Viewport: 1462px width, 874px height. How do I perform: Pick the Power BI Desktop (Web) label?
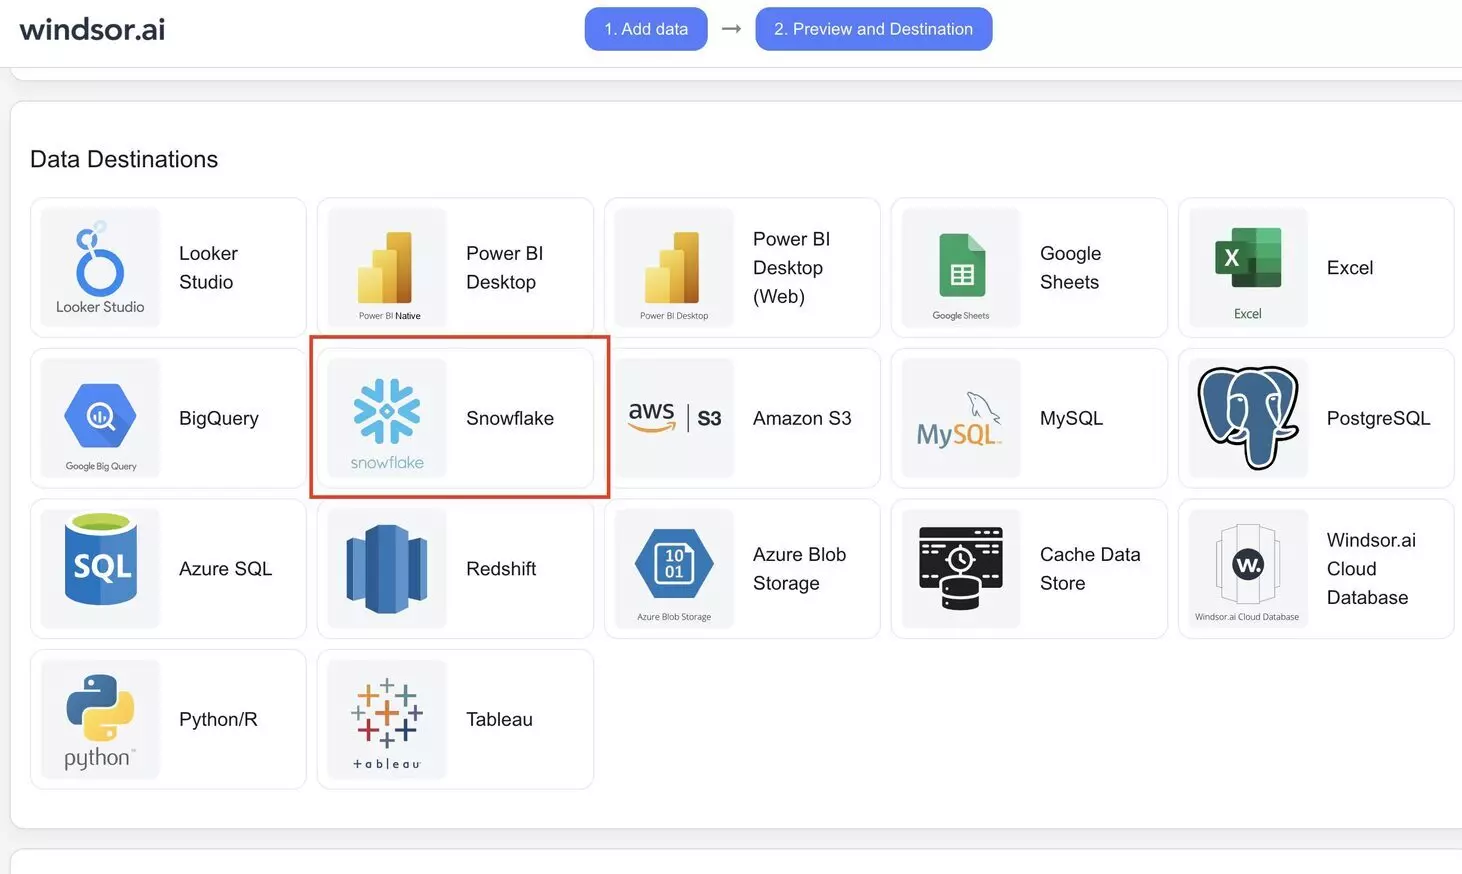click(791, 268)
